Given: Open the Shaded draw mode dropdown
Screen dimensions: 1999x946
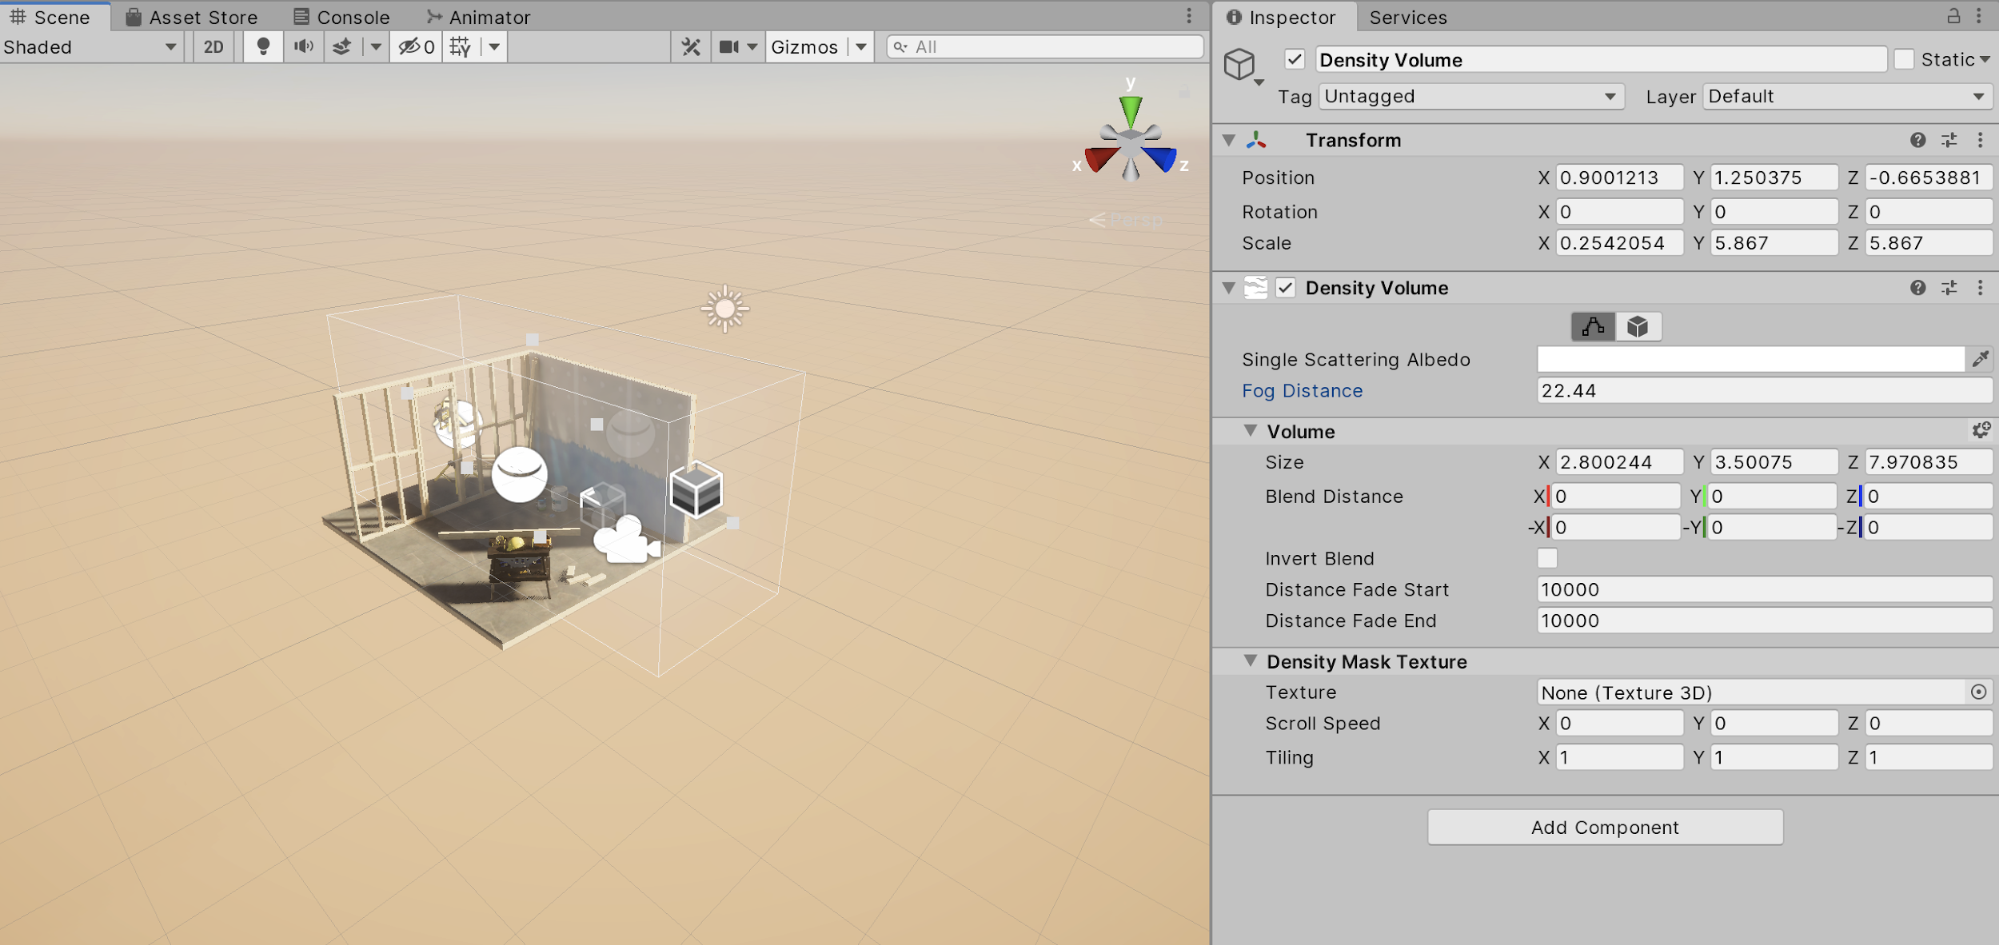Looking at the screenshot, I should pos(90,47).
